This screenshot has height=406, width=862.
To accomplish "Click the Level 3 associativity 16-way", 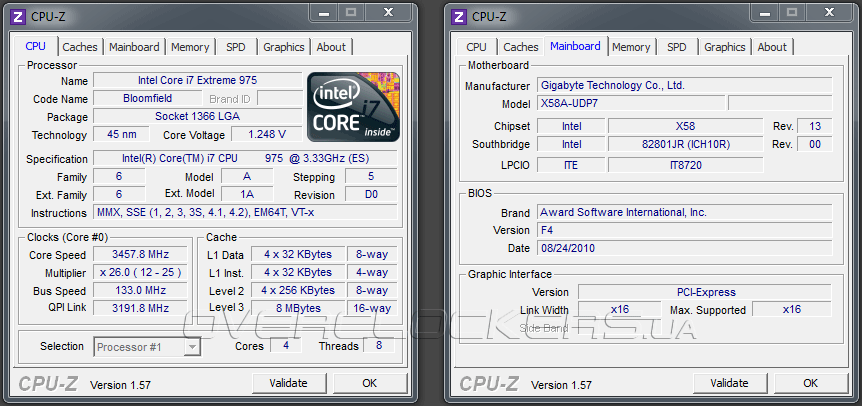I will (x=372, y=308).
